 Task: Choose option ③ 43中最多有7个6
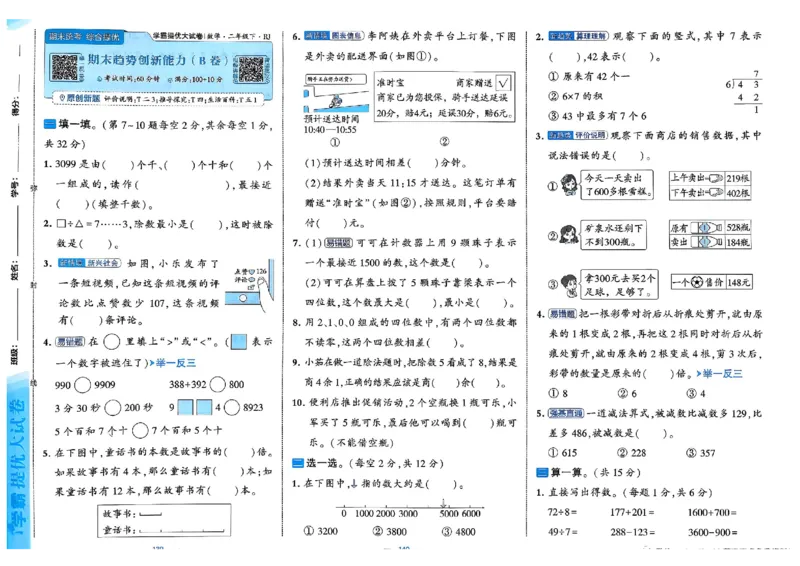pos(597,116)
